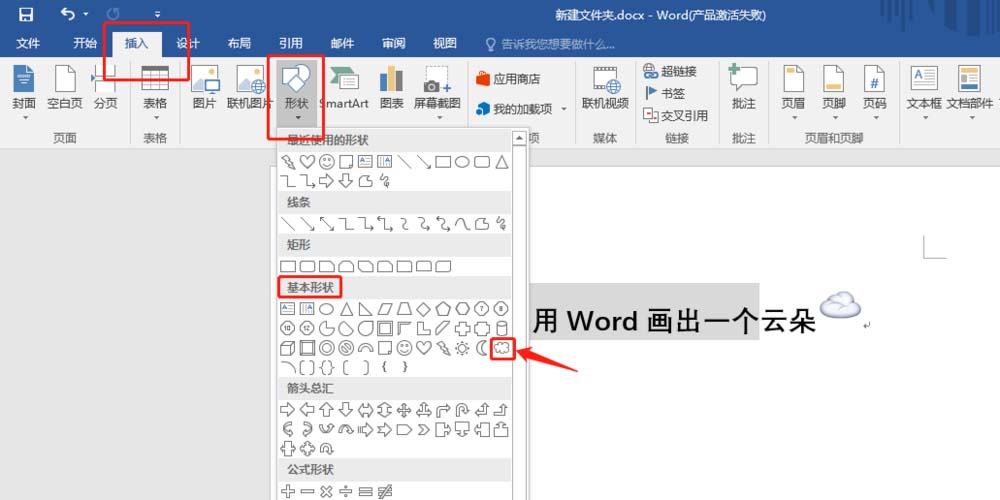
Task: Open the 屏幕截图 screenshot dropdown
Action: click(437, 92)
